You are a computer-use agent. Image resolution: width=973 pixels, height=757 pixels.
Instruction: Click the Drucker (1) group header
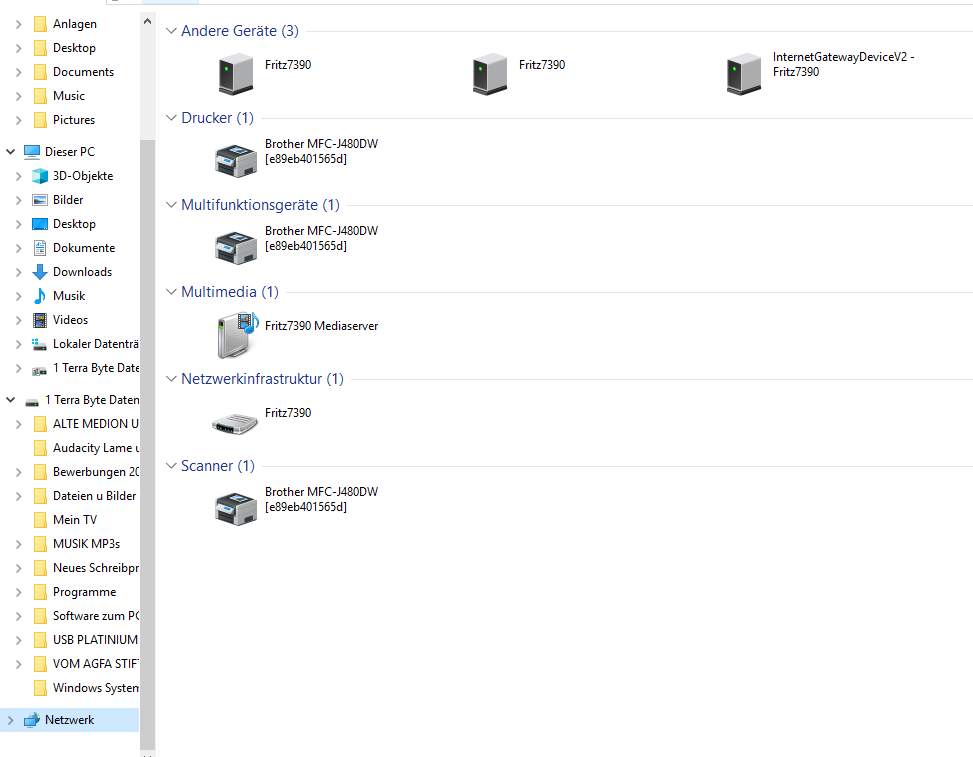click(x=217, y=117)
